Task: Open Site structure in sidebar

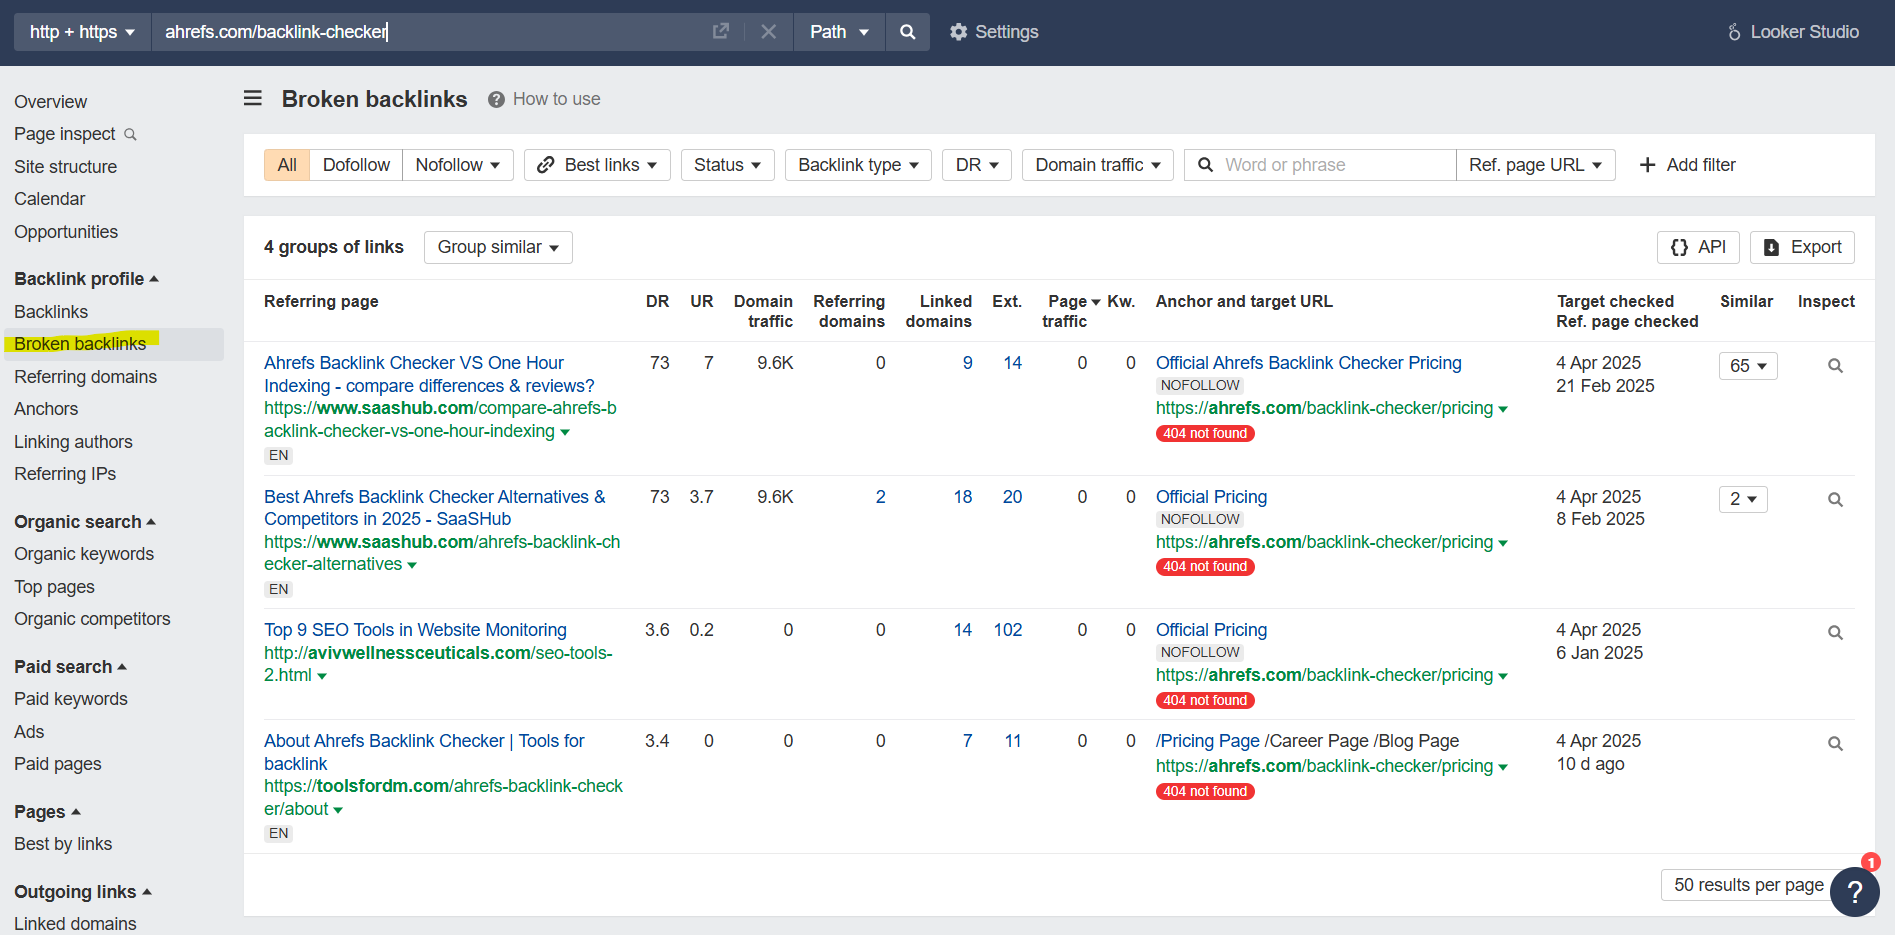Action: click(x=65, y=167)
